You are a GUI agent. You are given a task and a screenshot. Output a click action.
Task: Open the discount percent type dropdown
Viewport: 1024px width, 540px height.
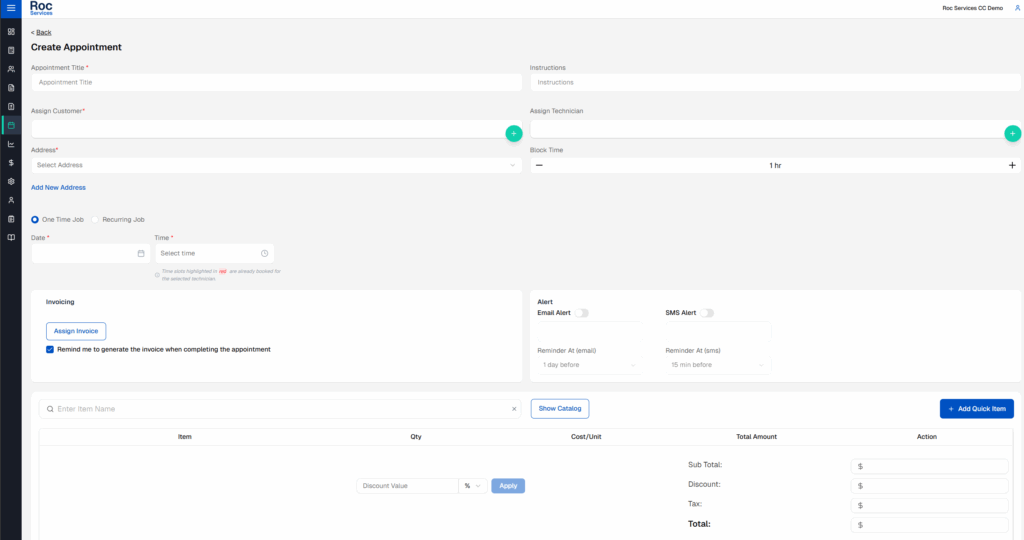(473, 486)
